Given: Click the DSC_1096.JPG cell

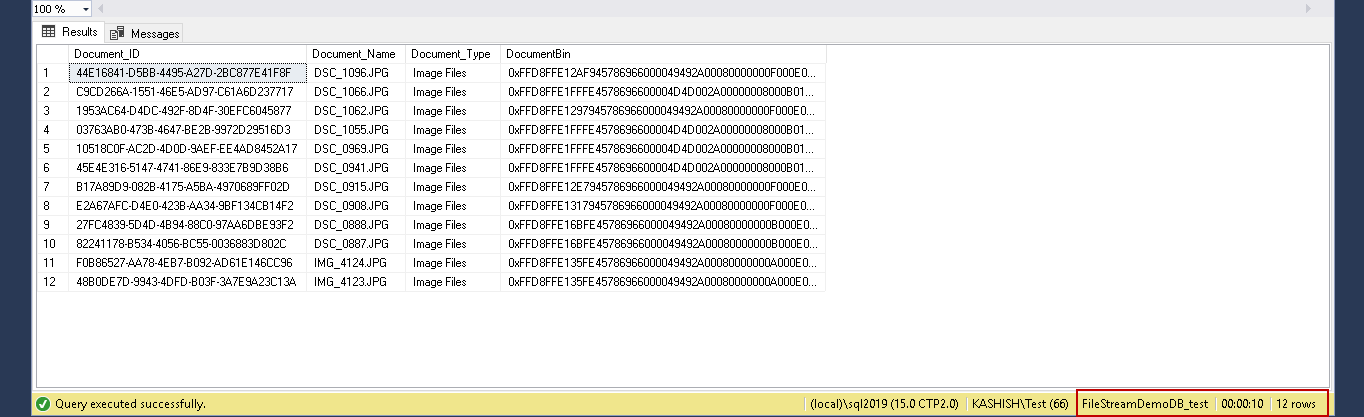Looking at the screenshot, I should click(x=354, y=73).
